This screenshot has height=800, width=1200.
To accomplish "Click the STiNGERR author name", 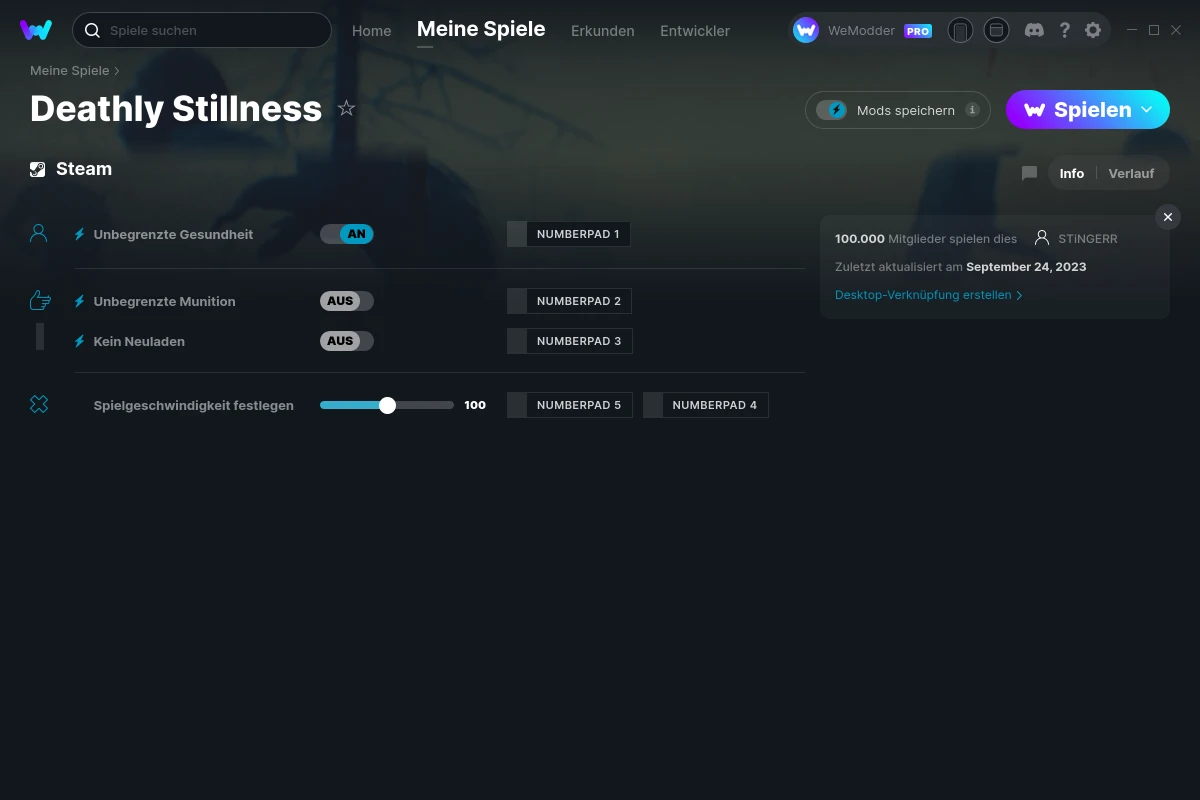I will tap(1087, 238).
